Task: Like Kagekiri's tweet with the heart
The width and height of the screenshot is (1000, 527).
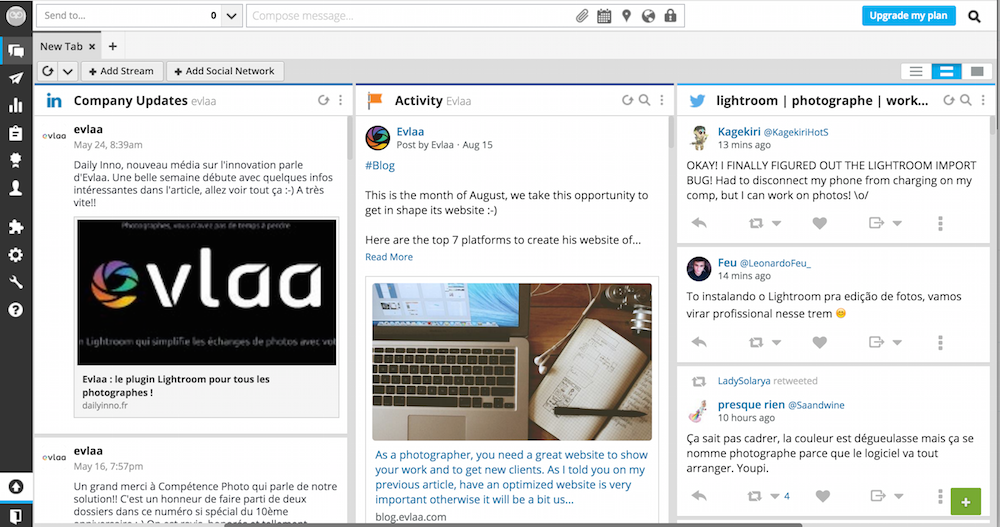Action: (820, 223)
